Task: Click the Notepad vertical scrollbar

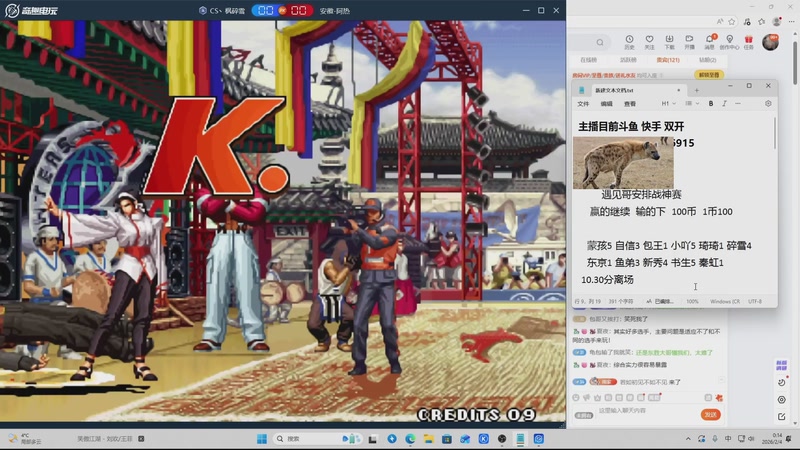Action: pyautogui.click(x=774, y=134)
